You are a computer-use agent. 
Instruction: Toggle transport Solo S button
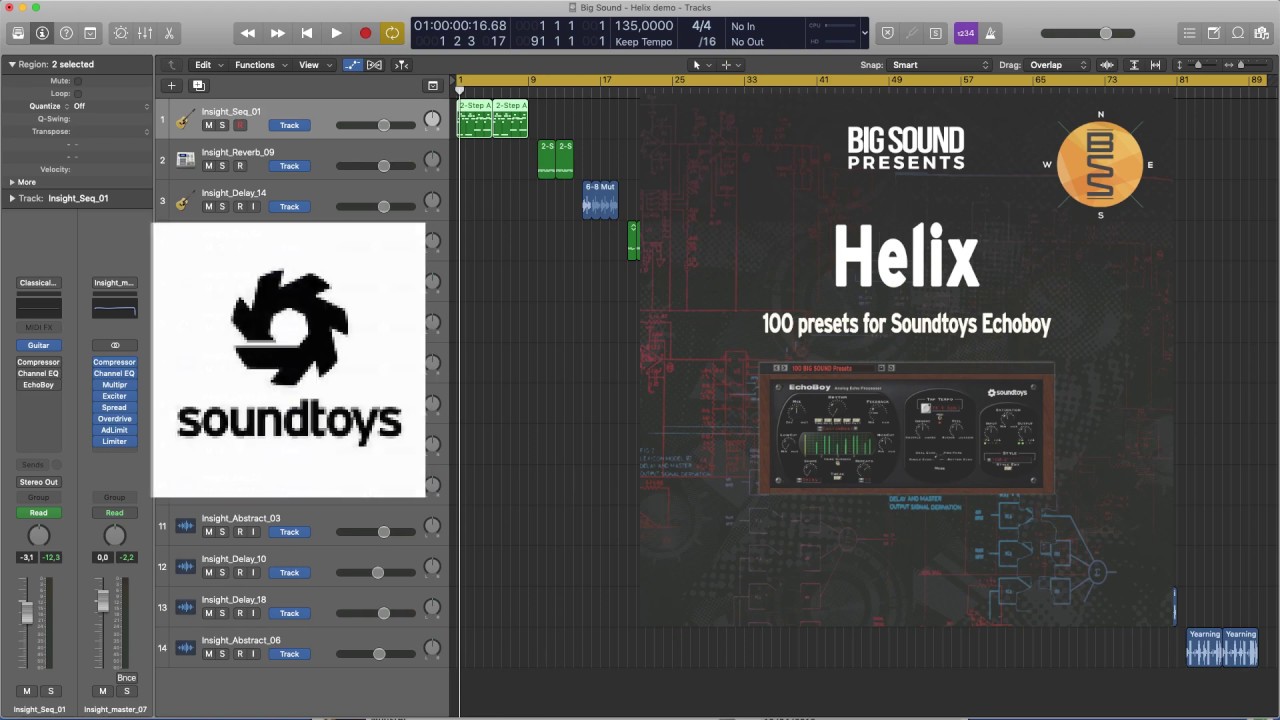pyautogui.click(x=935, y=33)
